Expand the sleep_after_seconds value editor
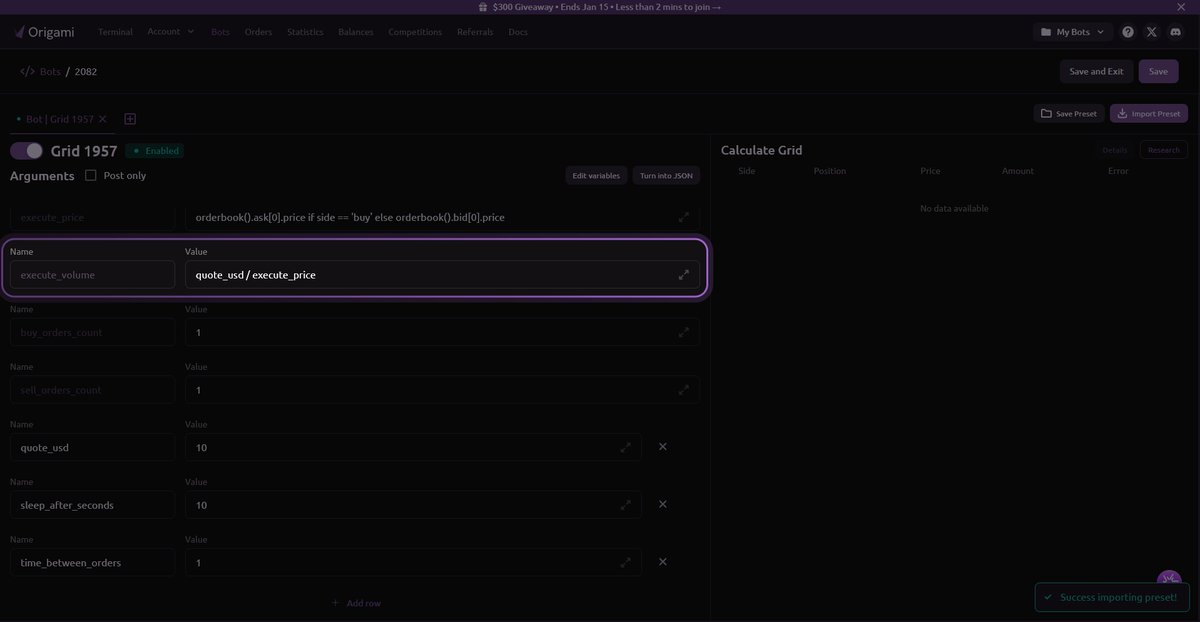1200x622 pixels. 626,505
